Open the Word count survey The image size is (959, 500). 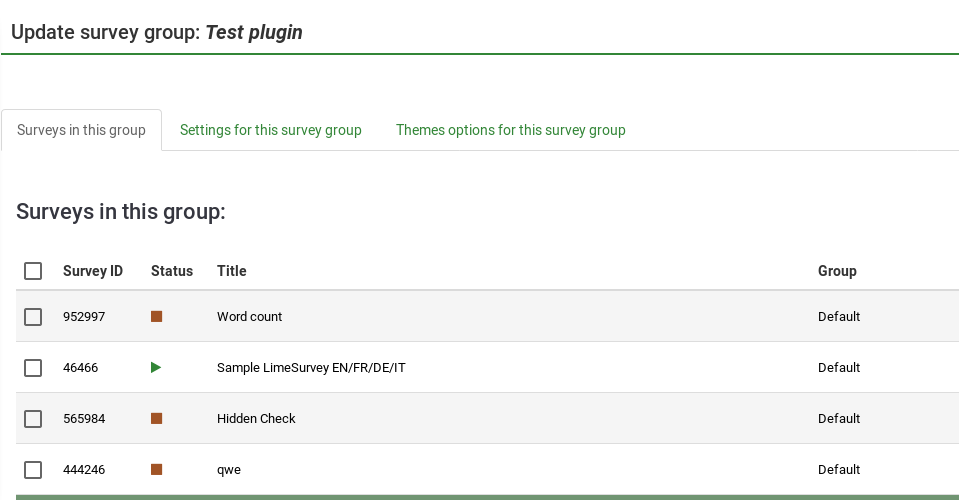point(249,317)
